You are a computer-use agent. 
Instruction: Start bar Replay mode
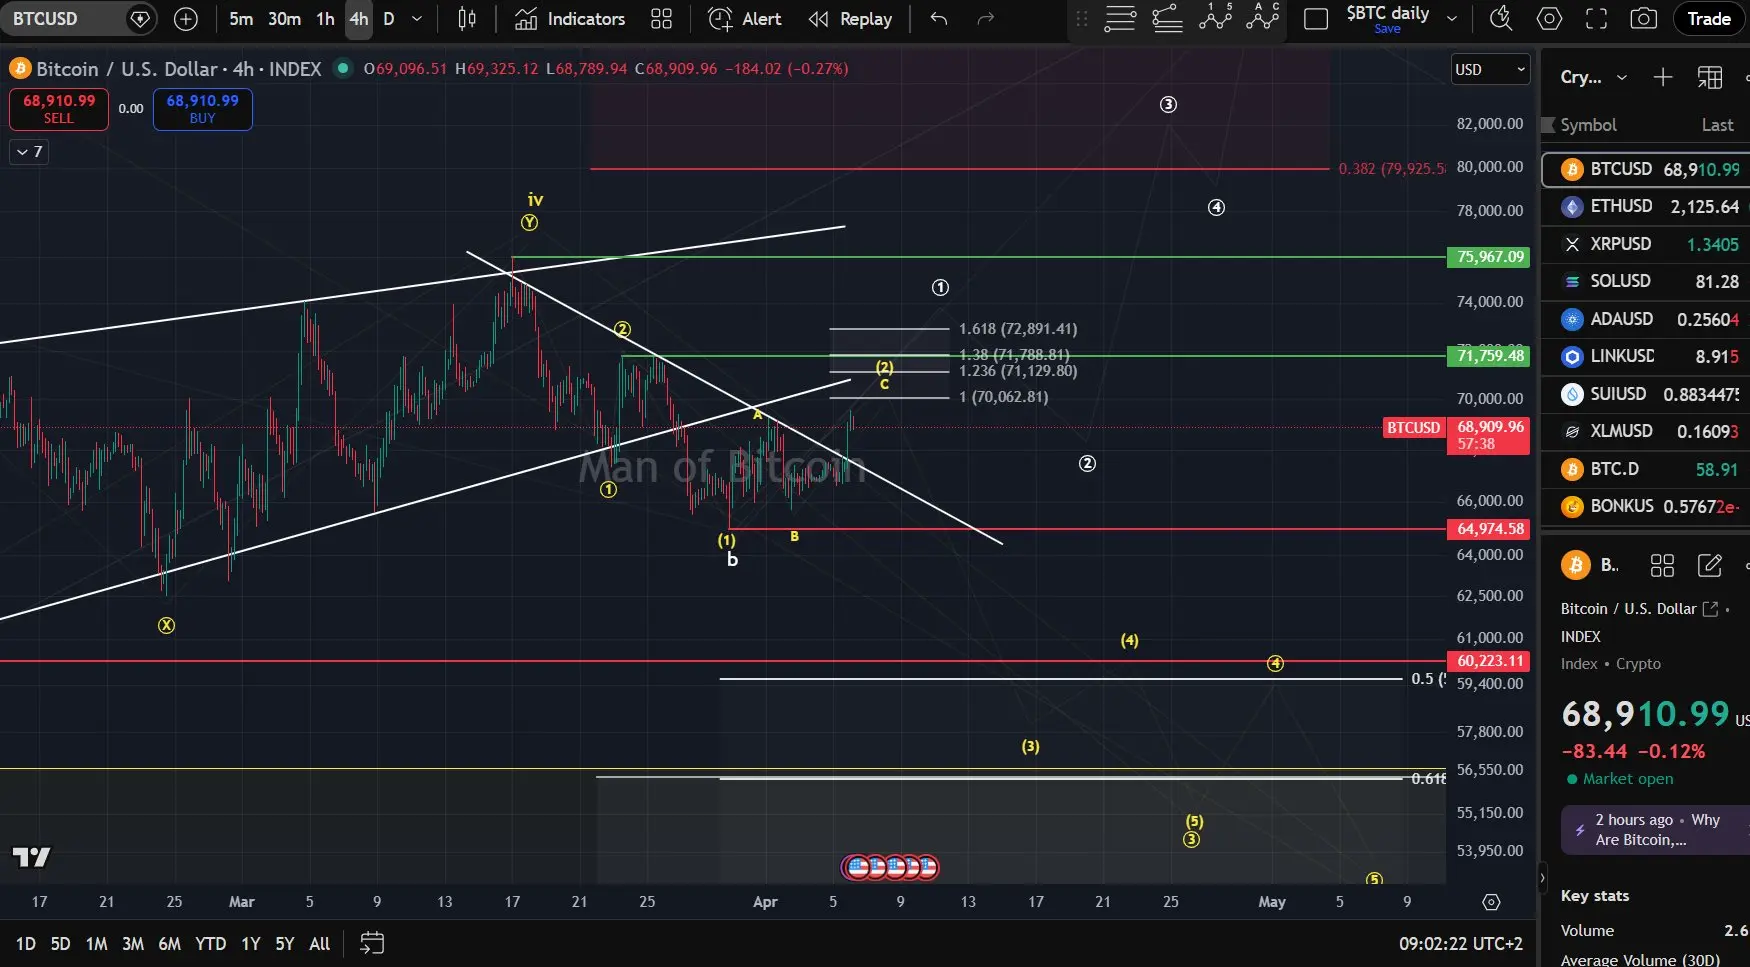(851, 19)
